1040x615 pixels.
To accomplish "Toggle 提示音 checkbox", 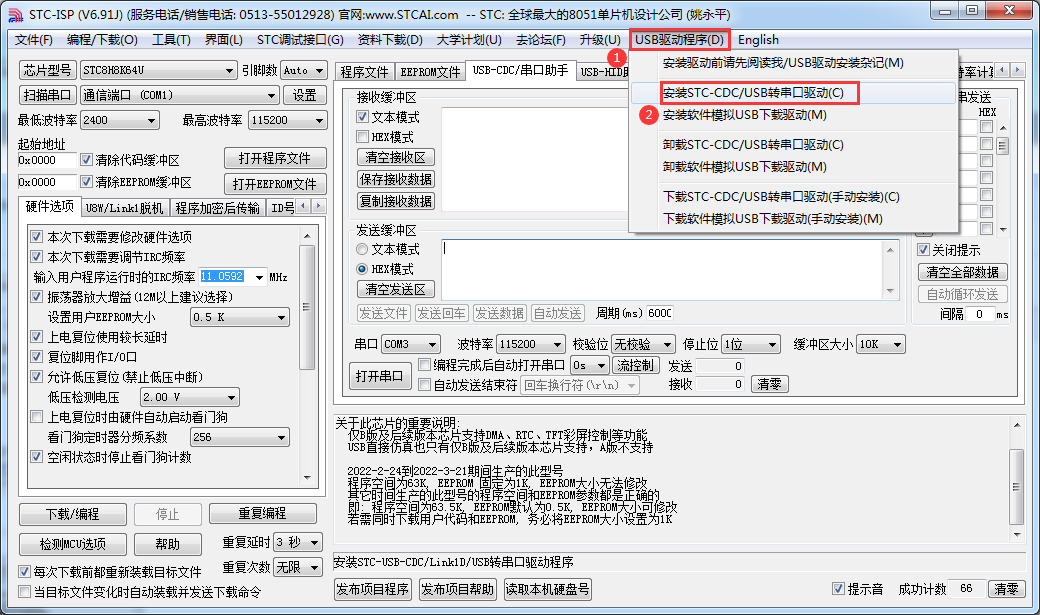I will [x=838, y=588].
